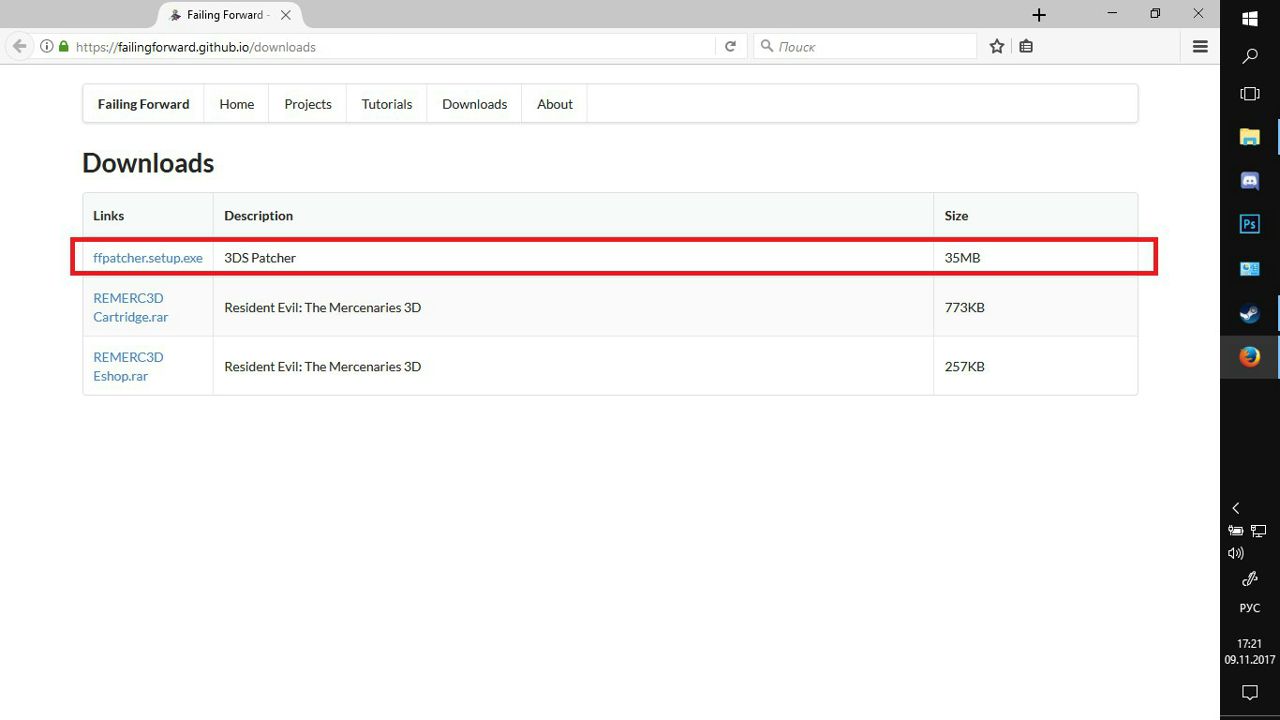Image resolution: width=1280 pixels, height=720 pixels.
Task: Switch input language via РУС indicator
Action: click(1249, 608)
